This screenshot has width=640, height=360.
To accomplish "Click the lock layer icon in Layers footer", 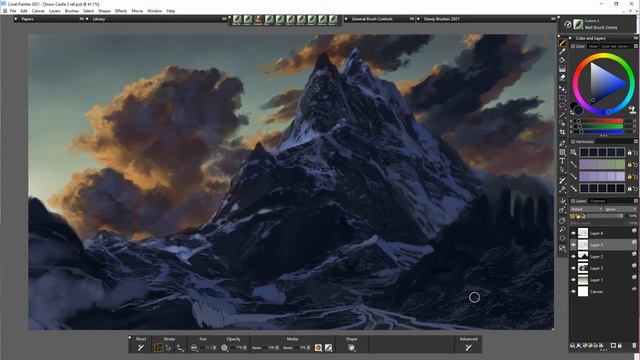I will 620,345.
